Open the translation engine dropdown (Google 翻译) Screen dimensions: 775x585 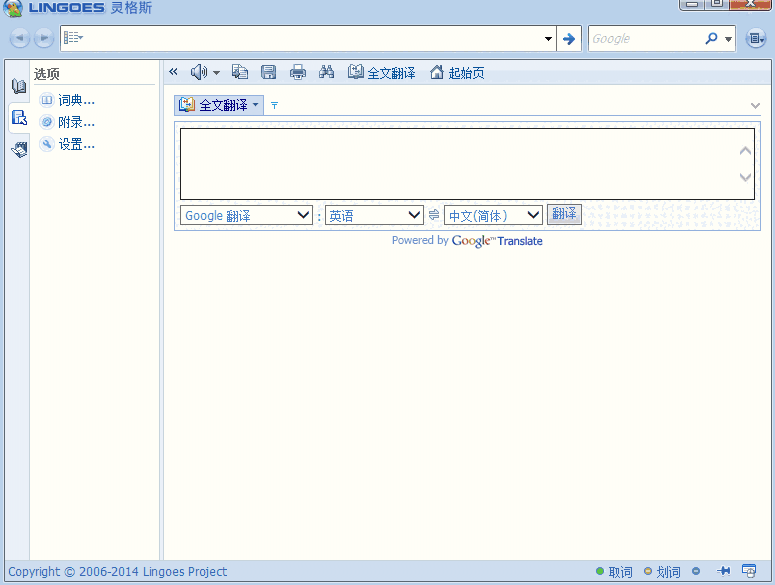click(246, 215)
